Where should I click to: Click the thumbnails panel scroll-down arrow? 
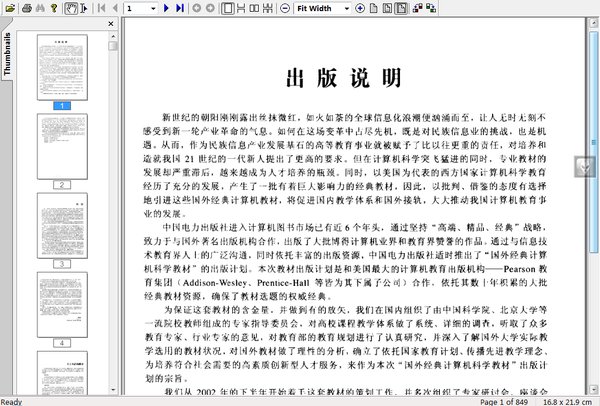113,390
